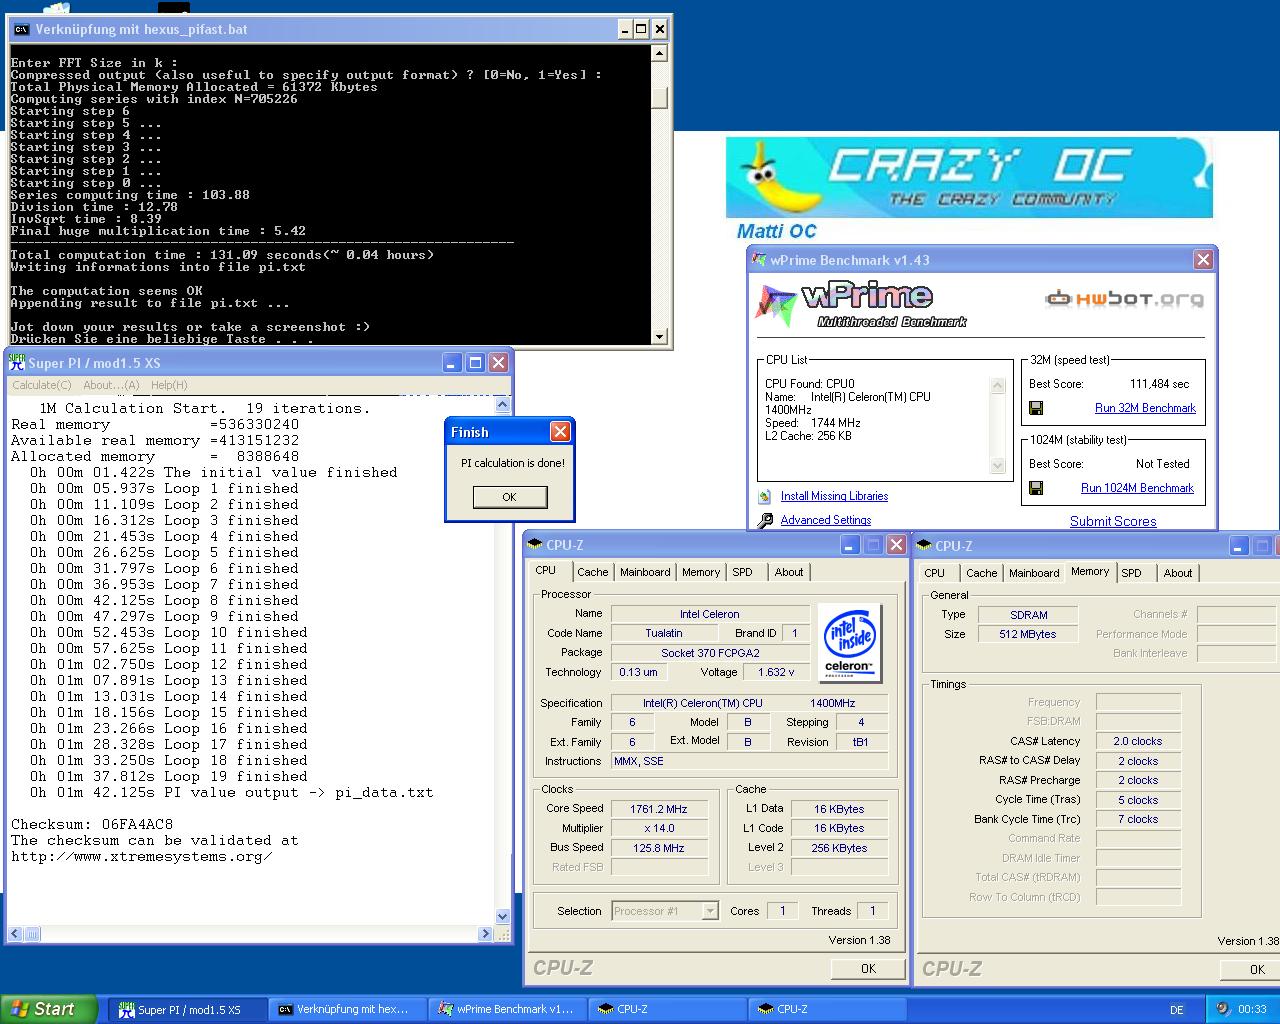The image size is (1280, 1024).
Task: Select the SPD tab in right CPU-Z window
Action: (1131, 573)
